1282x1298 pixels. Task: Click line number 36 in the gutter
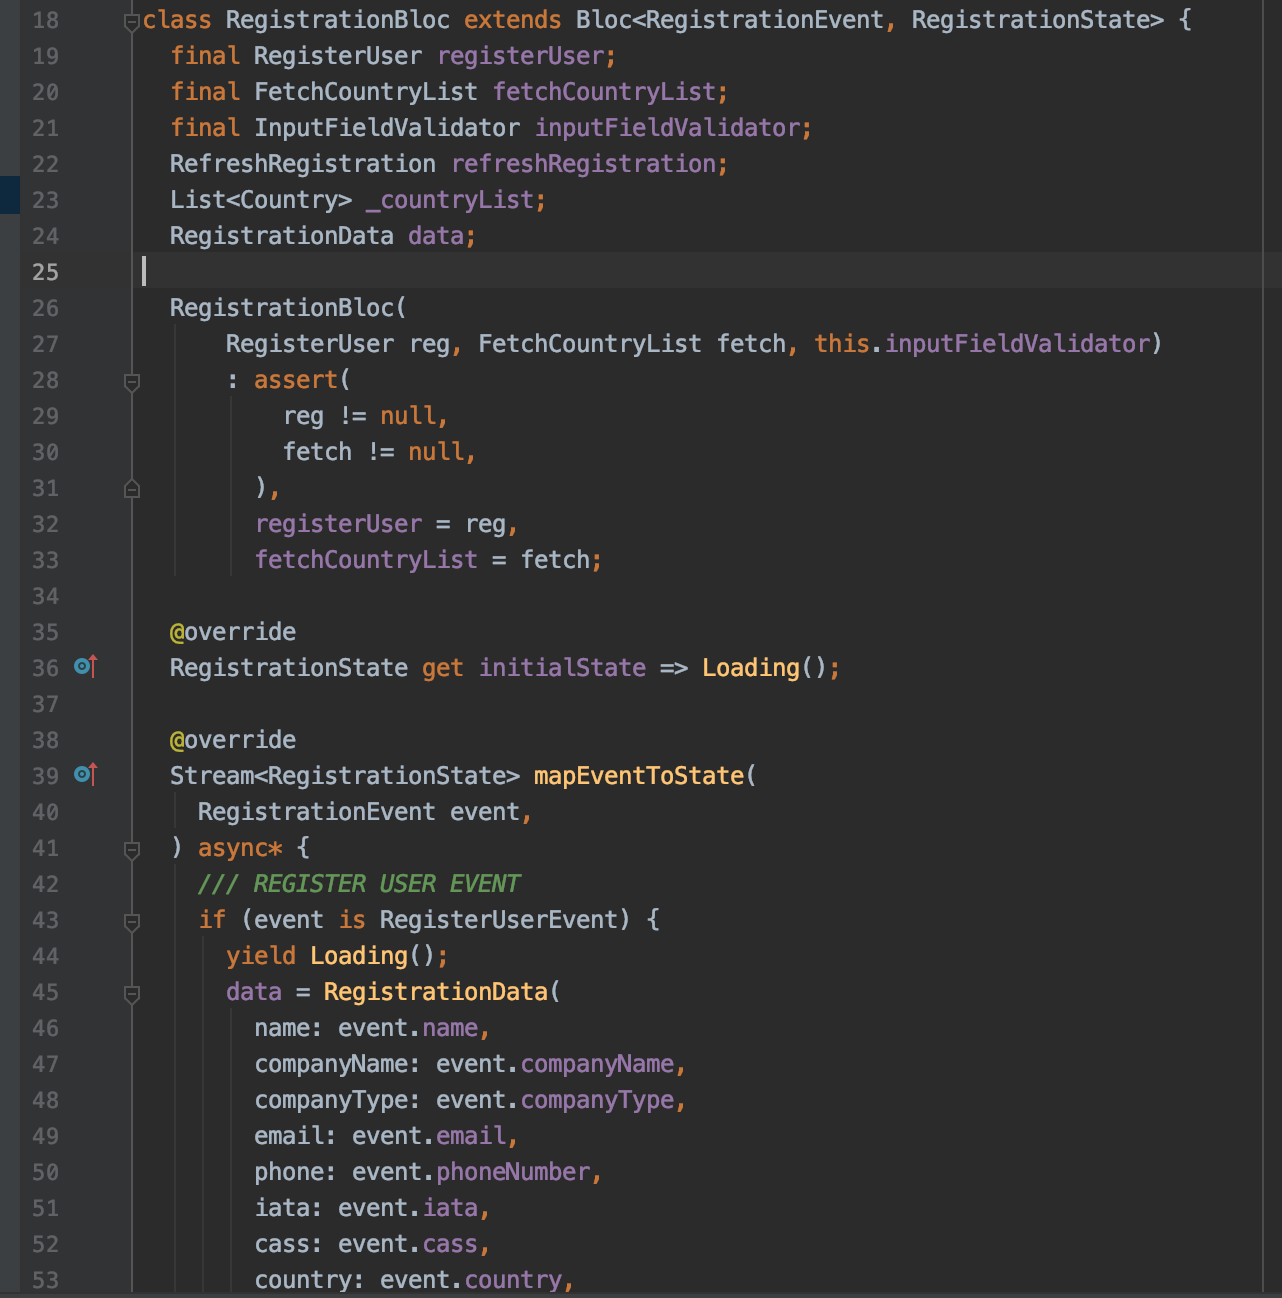(45, 668)
